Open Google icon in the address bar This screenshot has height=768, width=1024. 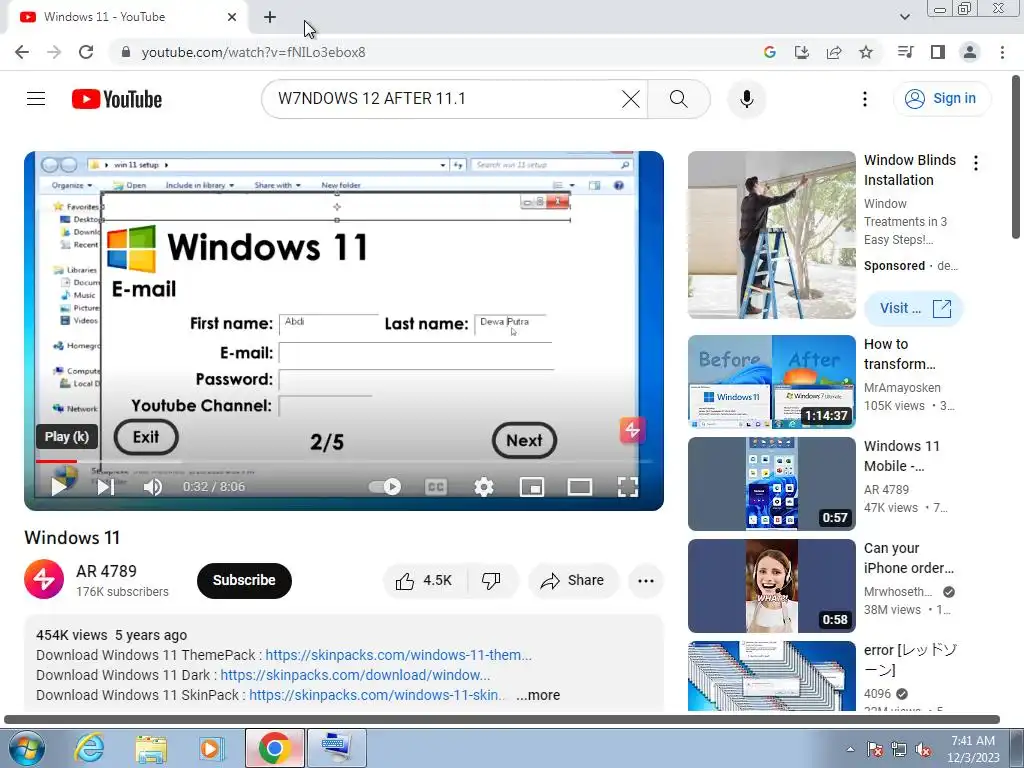click(x=770, y=52)
